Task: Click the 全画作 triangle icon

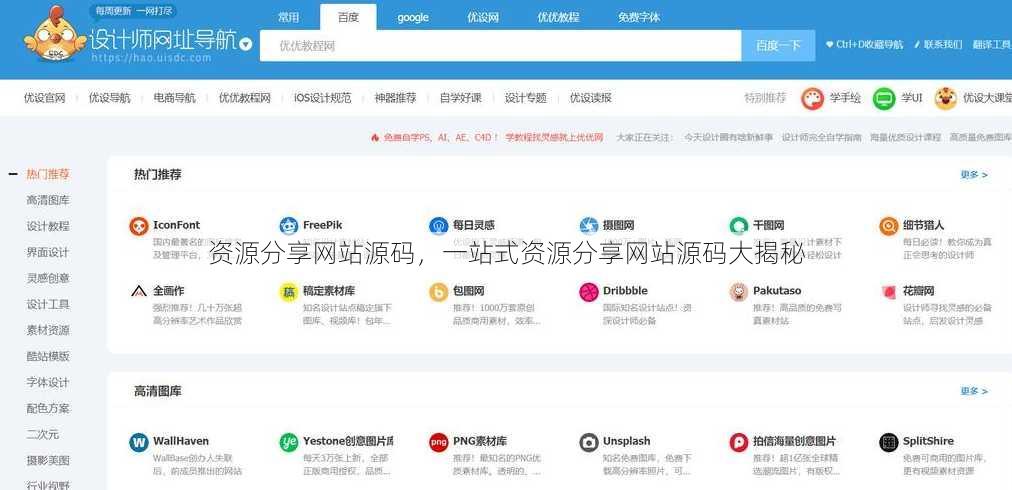Action: click(139, 292)
